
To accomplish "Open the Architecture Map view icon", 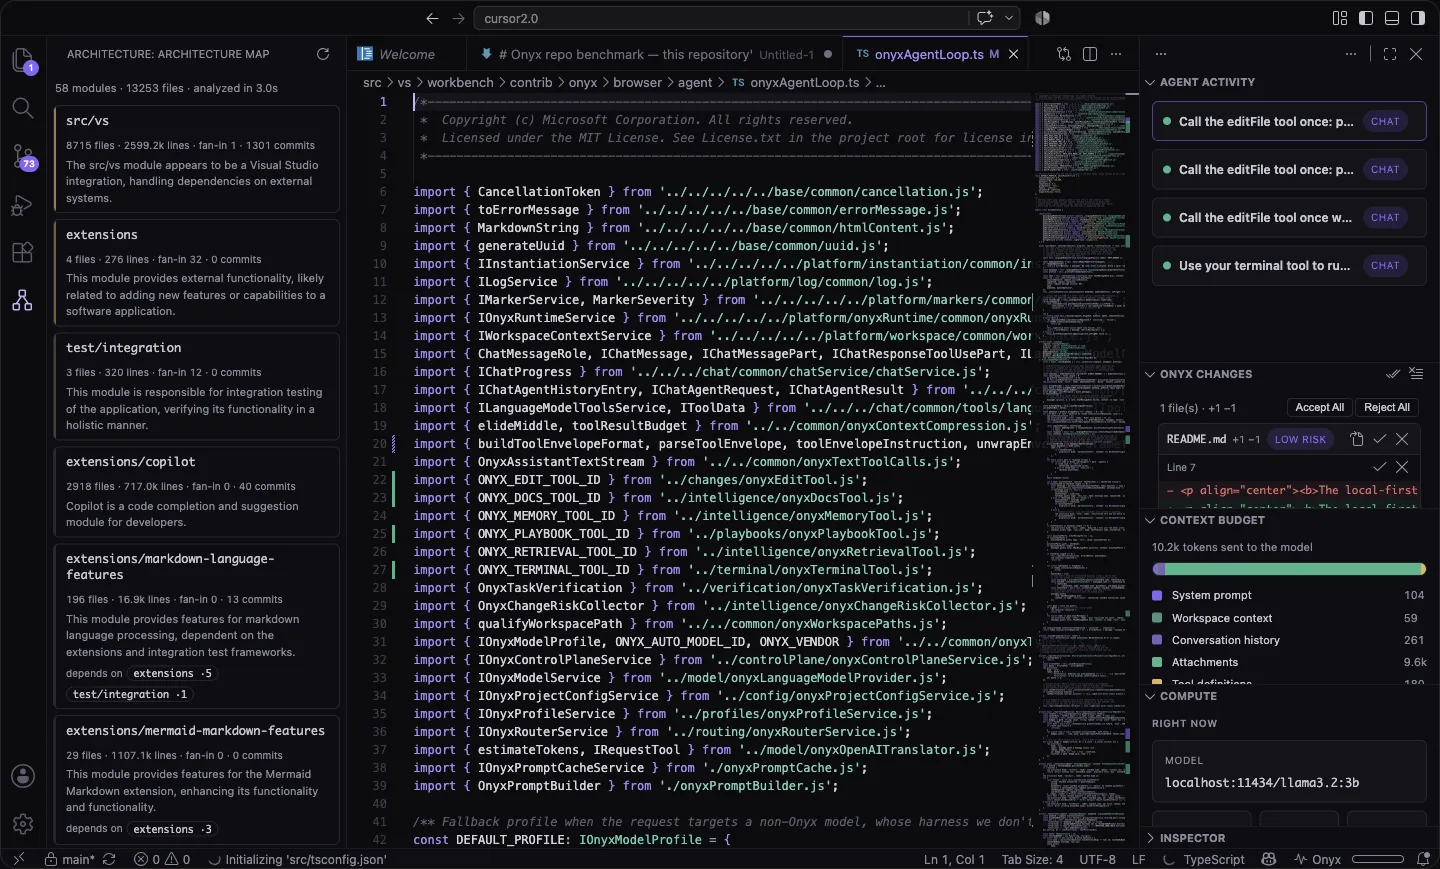I will [x=23, y=300].
